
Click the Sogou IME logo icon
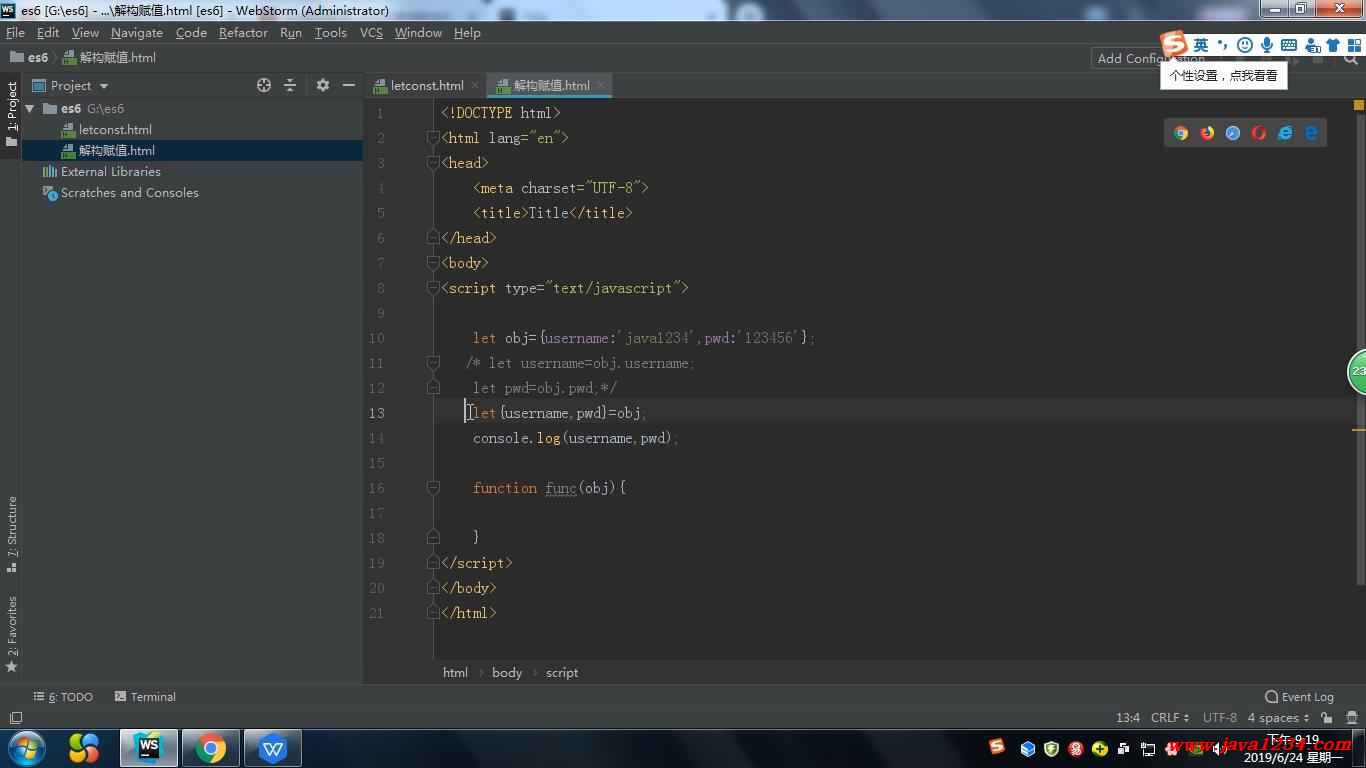(x=1174, y=44)
